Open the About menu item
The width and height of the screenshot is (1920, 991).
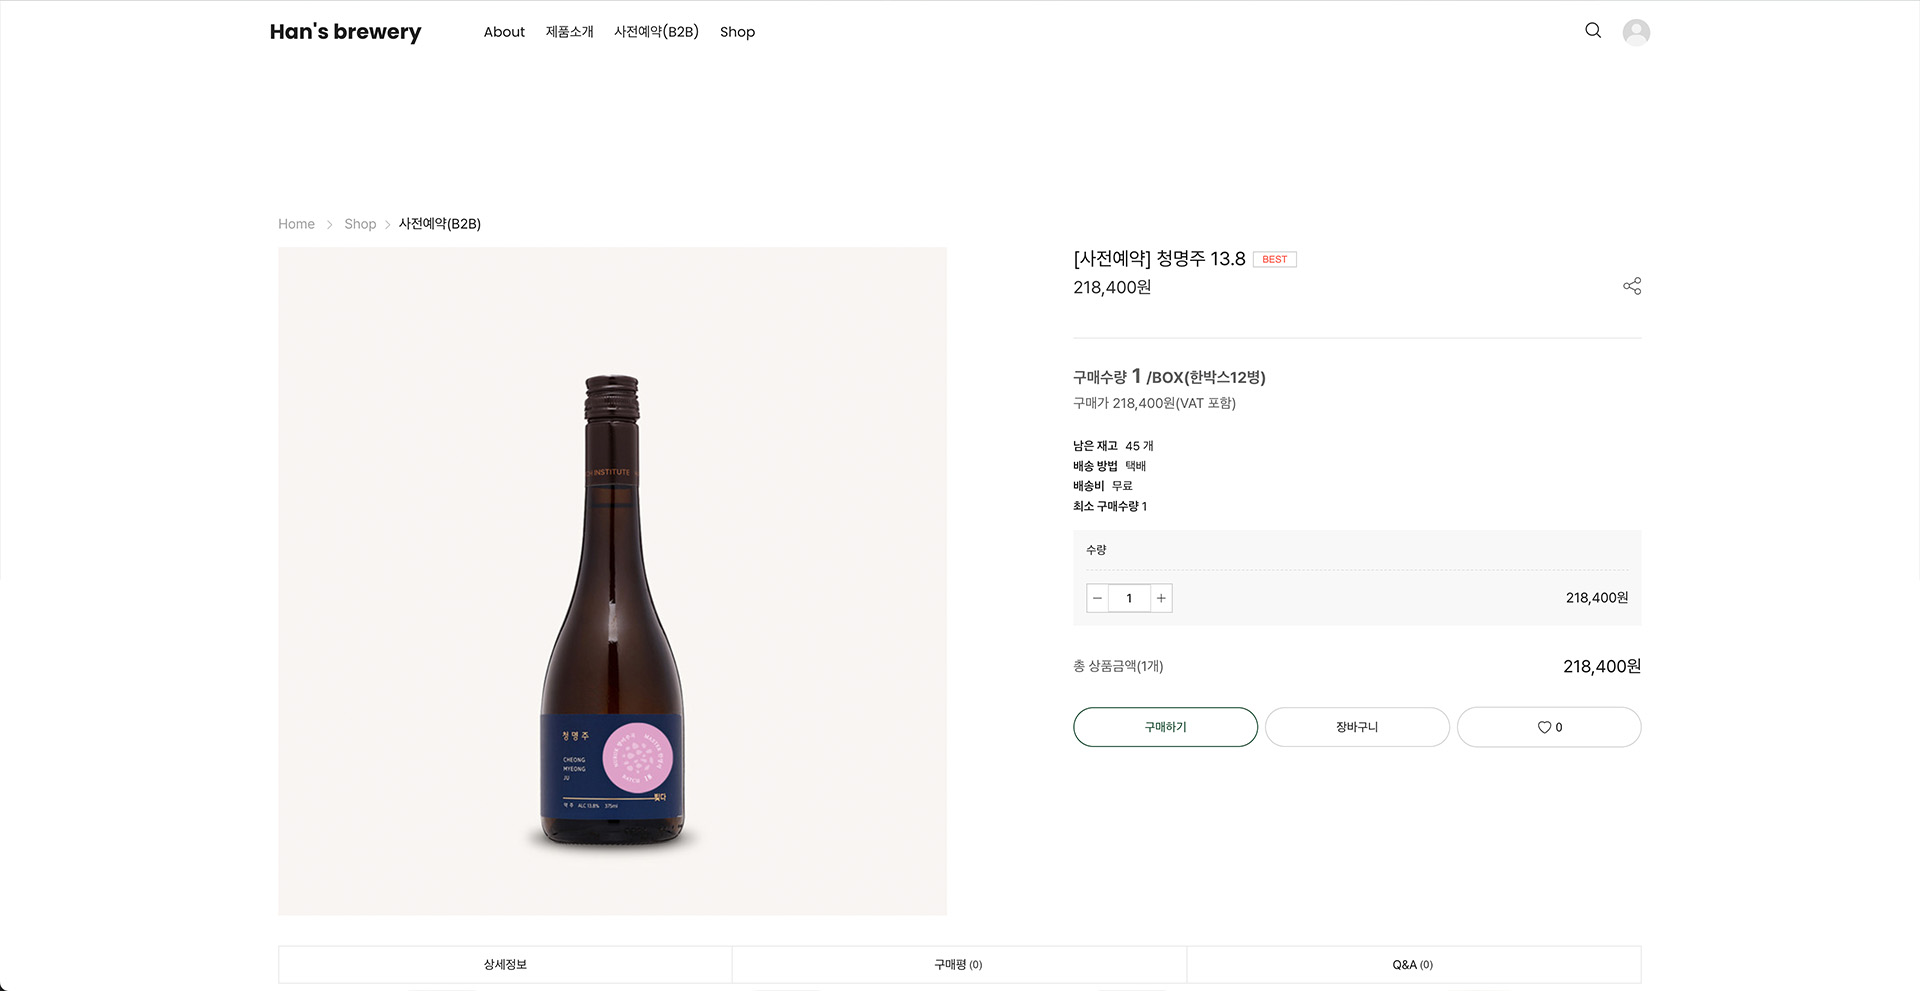504,32
